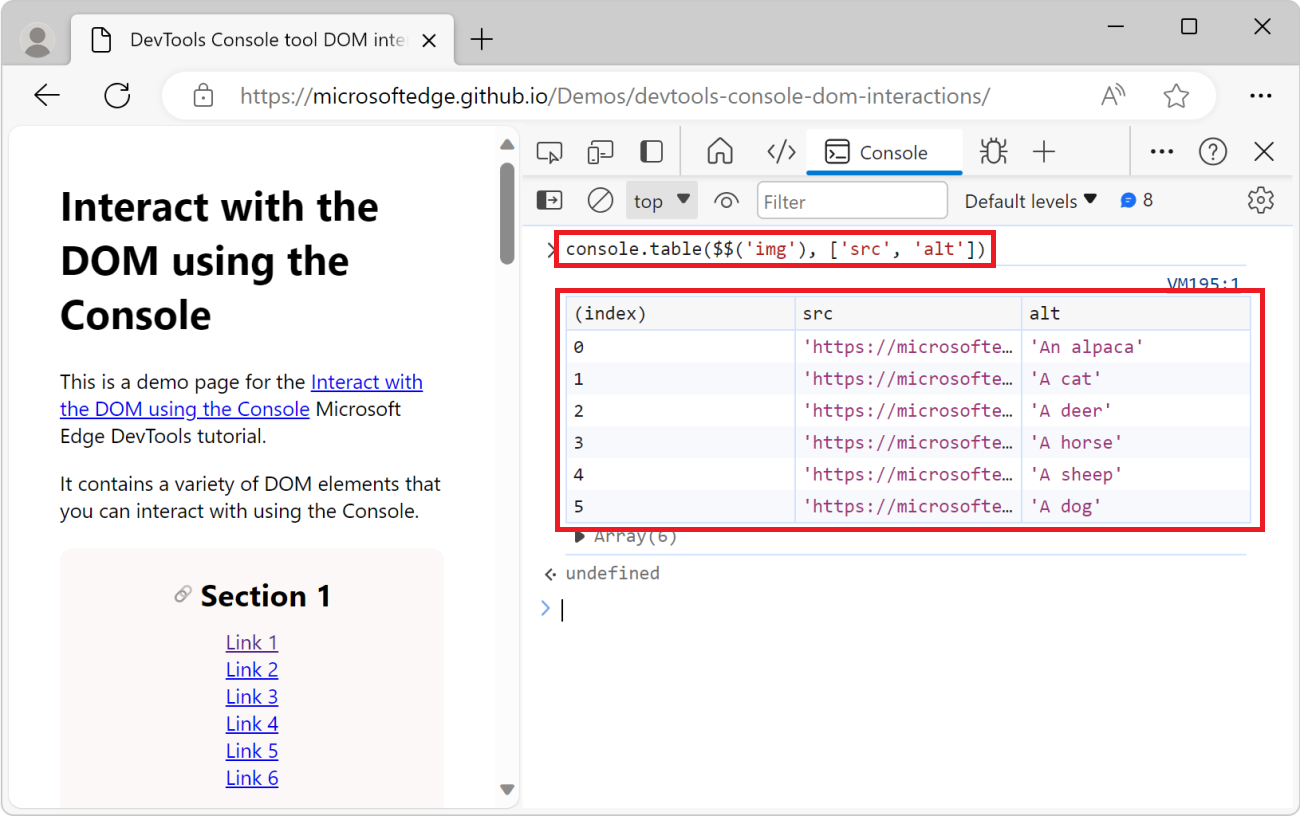The height and width of the screenshot is (816, 1300).
Task: Open More tools menu with ellipsis
Action: coord(1161,151)
